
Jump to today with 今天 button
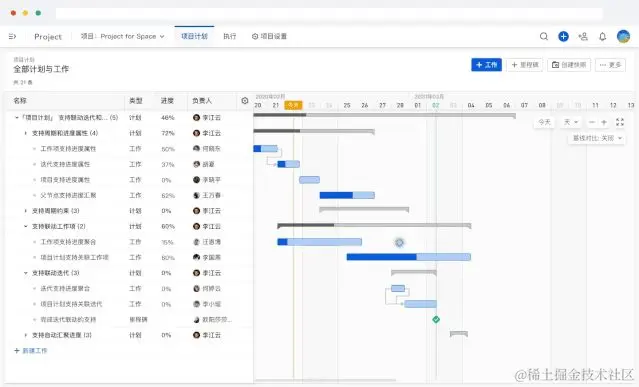544,122
